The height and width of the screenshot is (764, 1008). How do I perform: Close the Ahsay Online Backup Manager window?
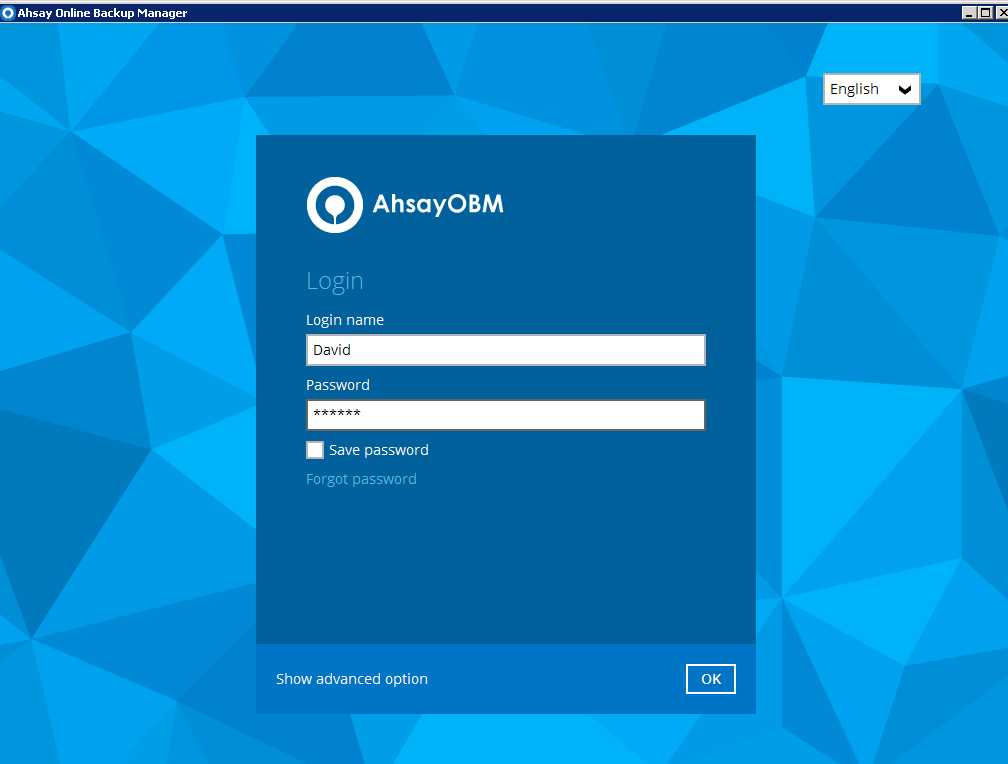[x=1002, y=12]
